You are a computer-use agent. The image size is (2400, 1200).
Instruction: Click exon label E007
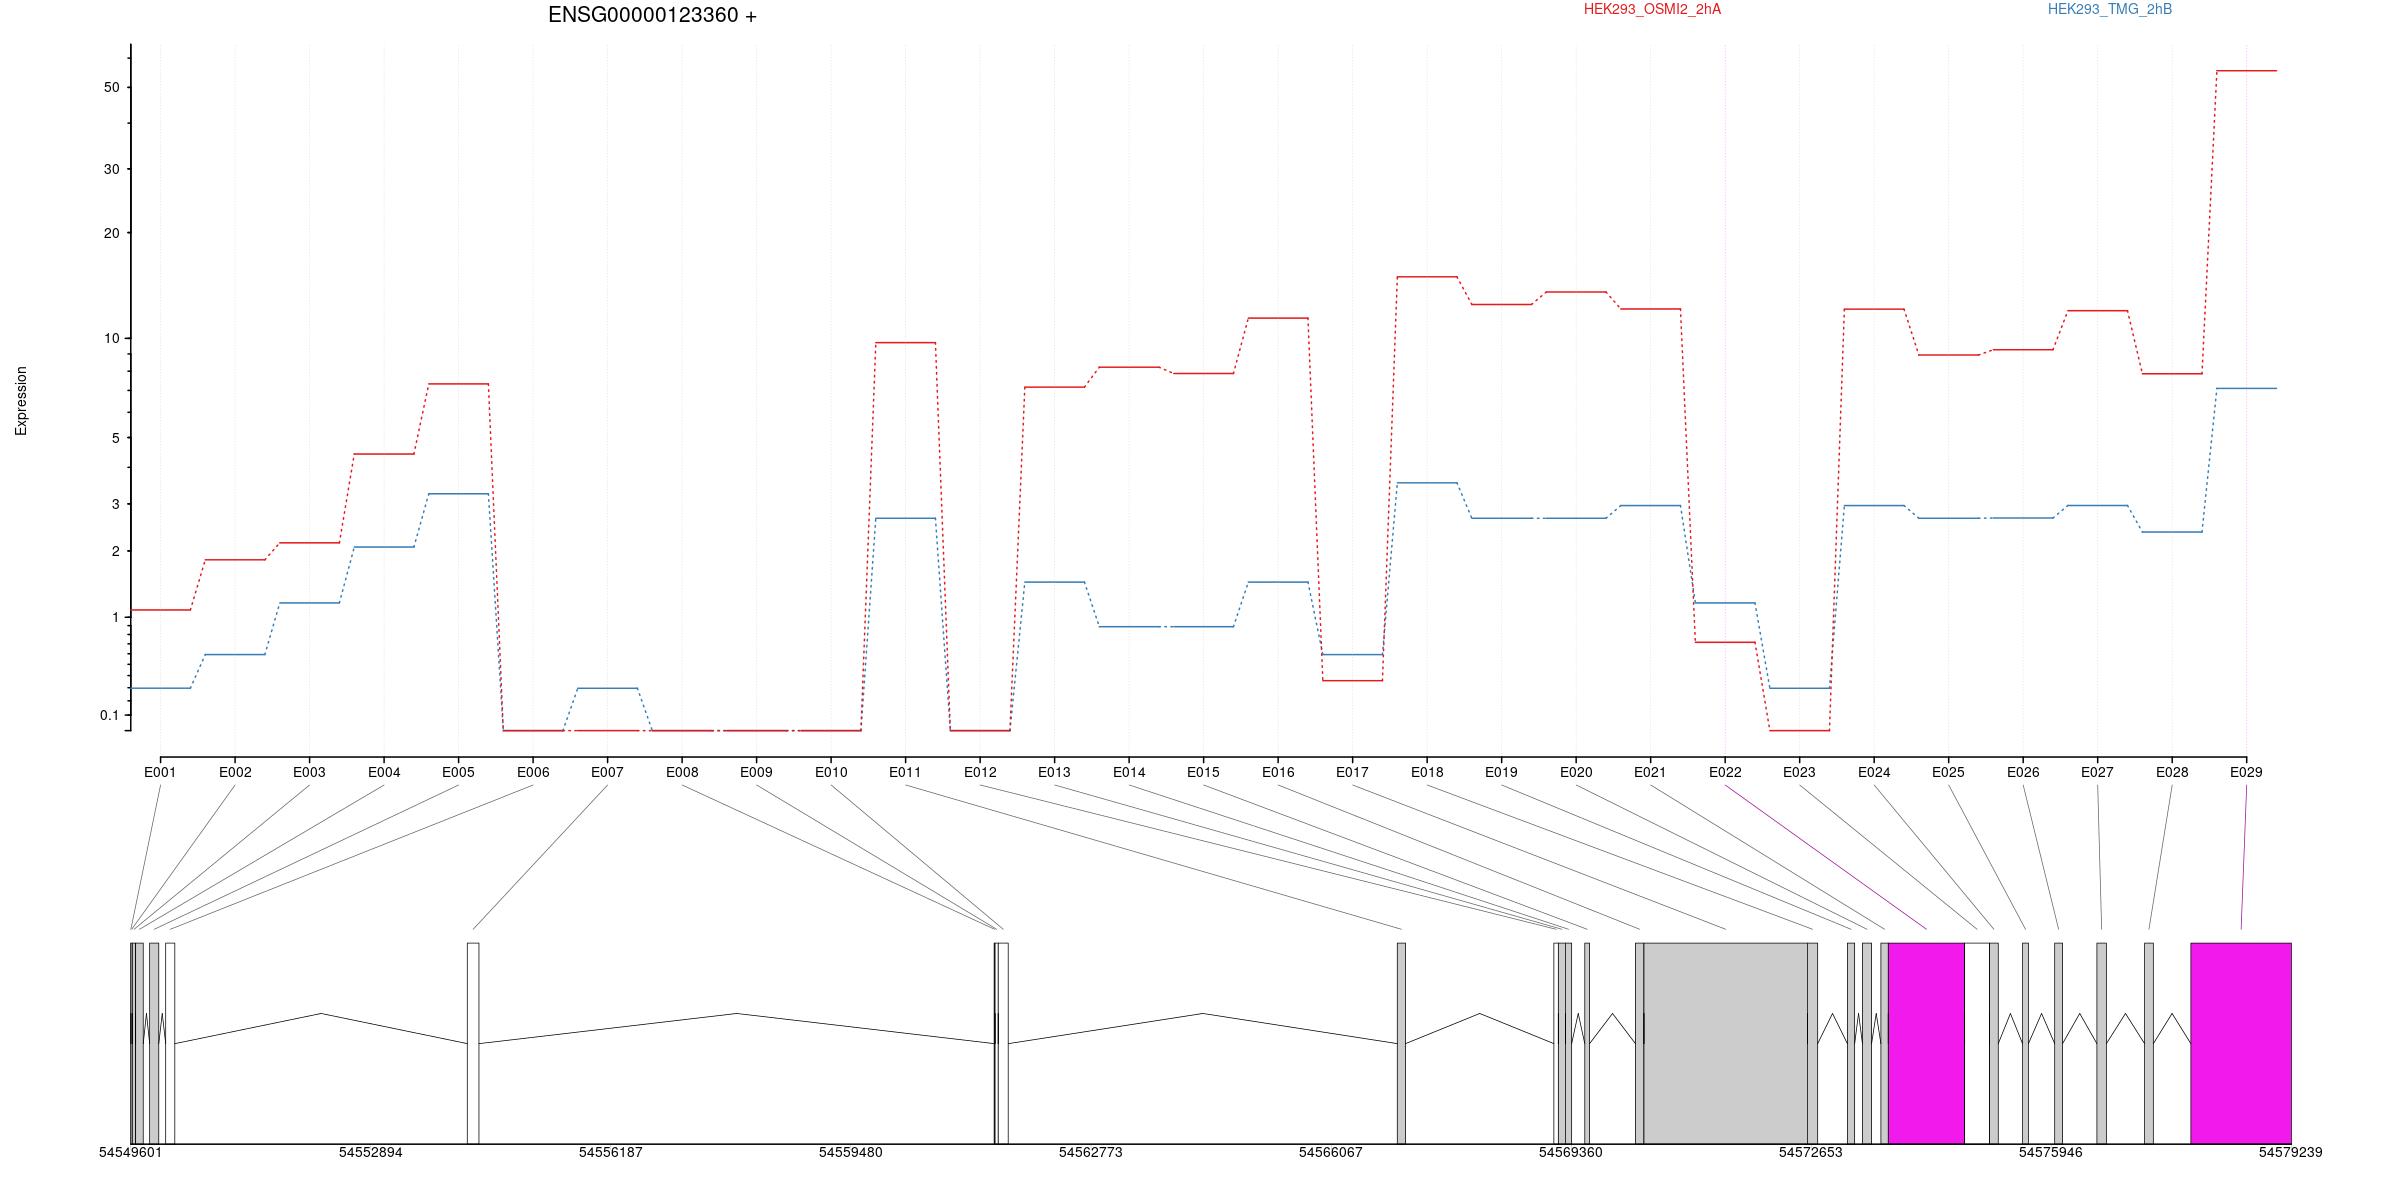607,772
